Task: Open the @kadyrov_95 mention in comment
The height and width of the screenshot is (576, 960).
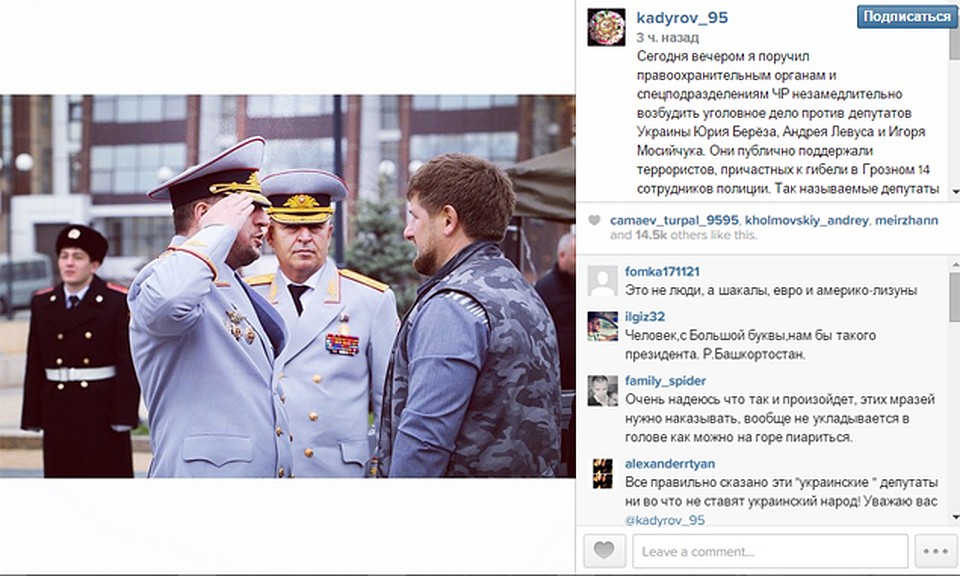Action: pos(664,520)
